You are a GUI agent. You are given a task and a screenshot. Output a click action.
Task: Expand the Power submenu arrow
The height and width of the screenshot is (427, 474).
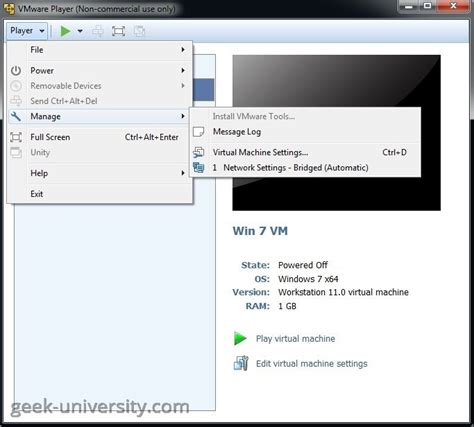183,70
